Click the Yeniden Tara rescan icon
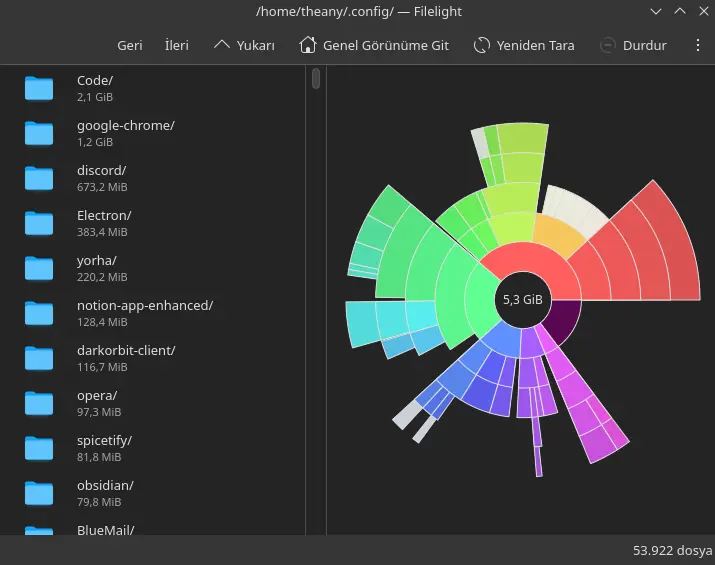715x565 pixels. point(482,45)
